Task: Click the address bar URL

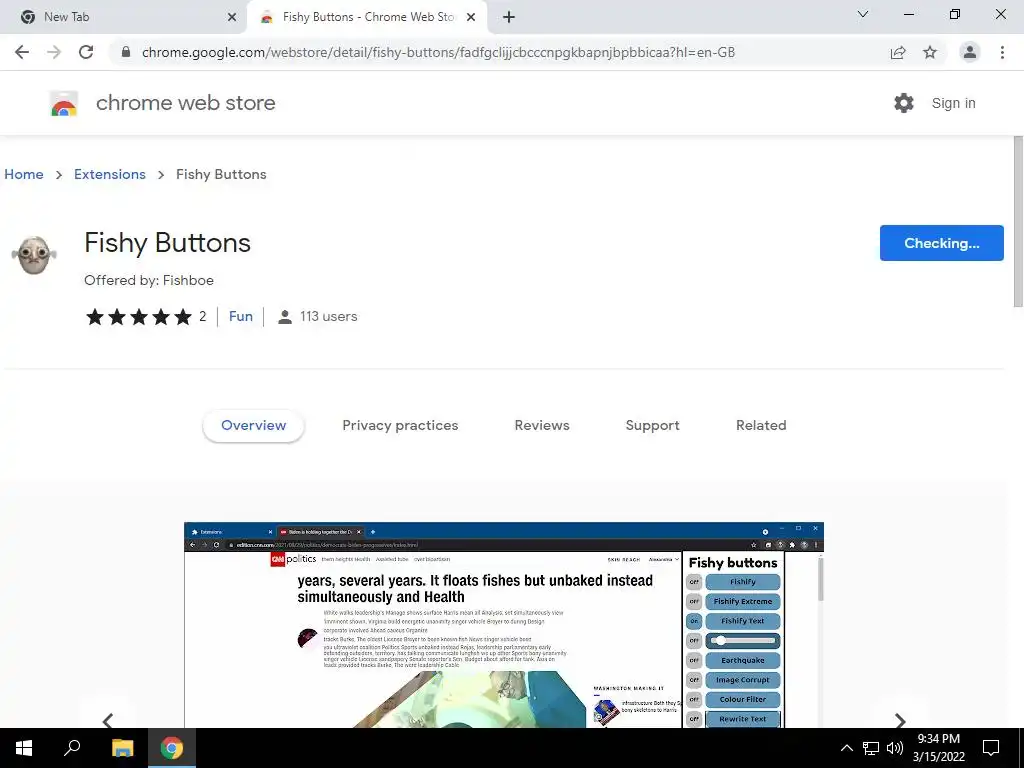Action: pyautogui.click(x=438, y=52)
